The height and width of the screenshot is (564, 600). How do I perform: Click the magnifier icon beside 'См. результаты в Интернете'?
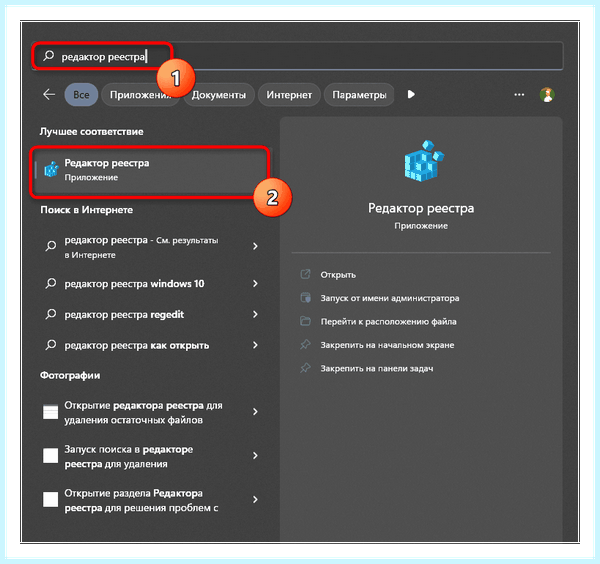pyautogui.click(x=51, y=246)
